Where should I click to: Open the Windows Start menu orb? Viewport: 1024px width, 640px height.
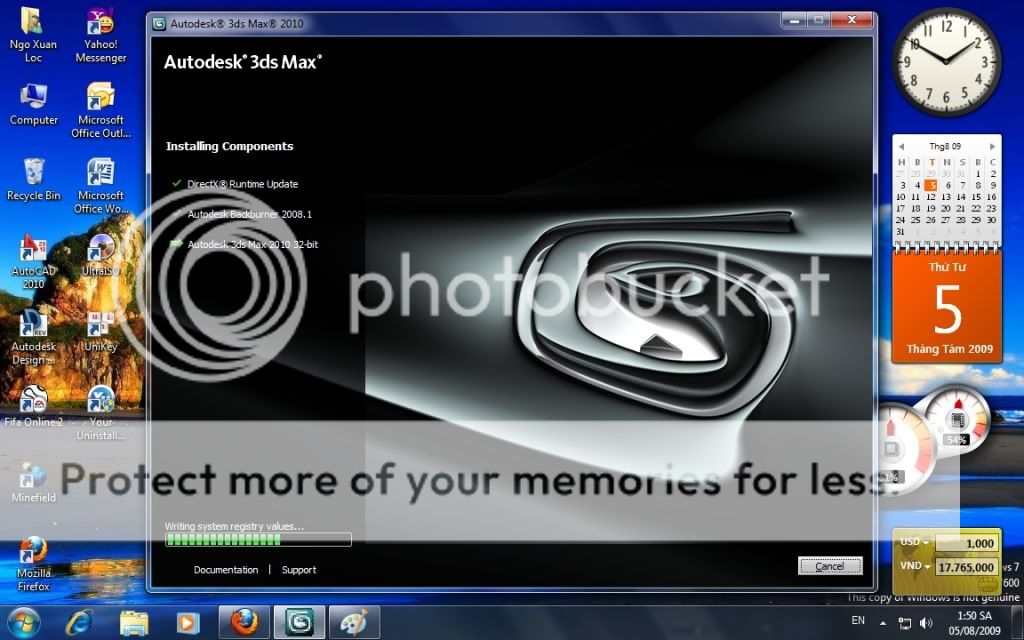[24, 623]
